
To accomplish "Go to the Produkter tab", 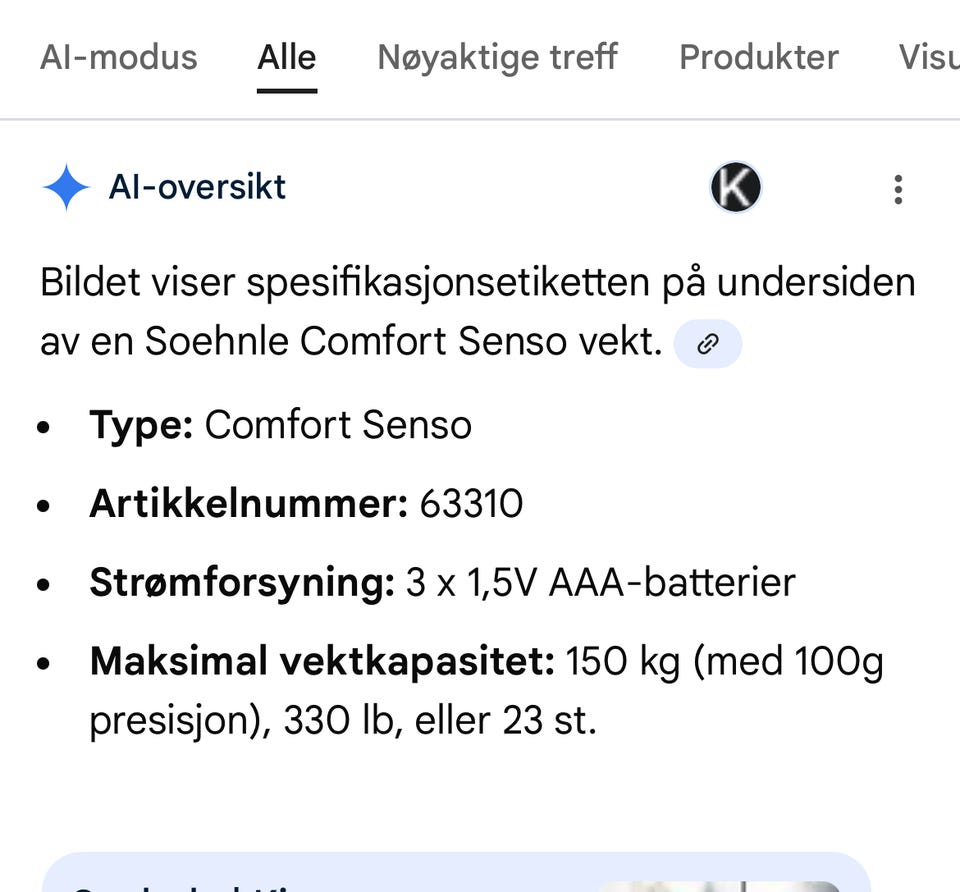I will tap(758, 57).
